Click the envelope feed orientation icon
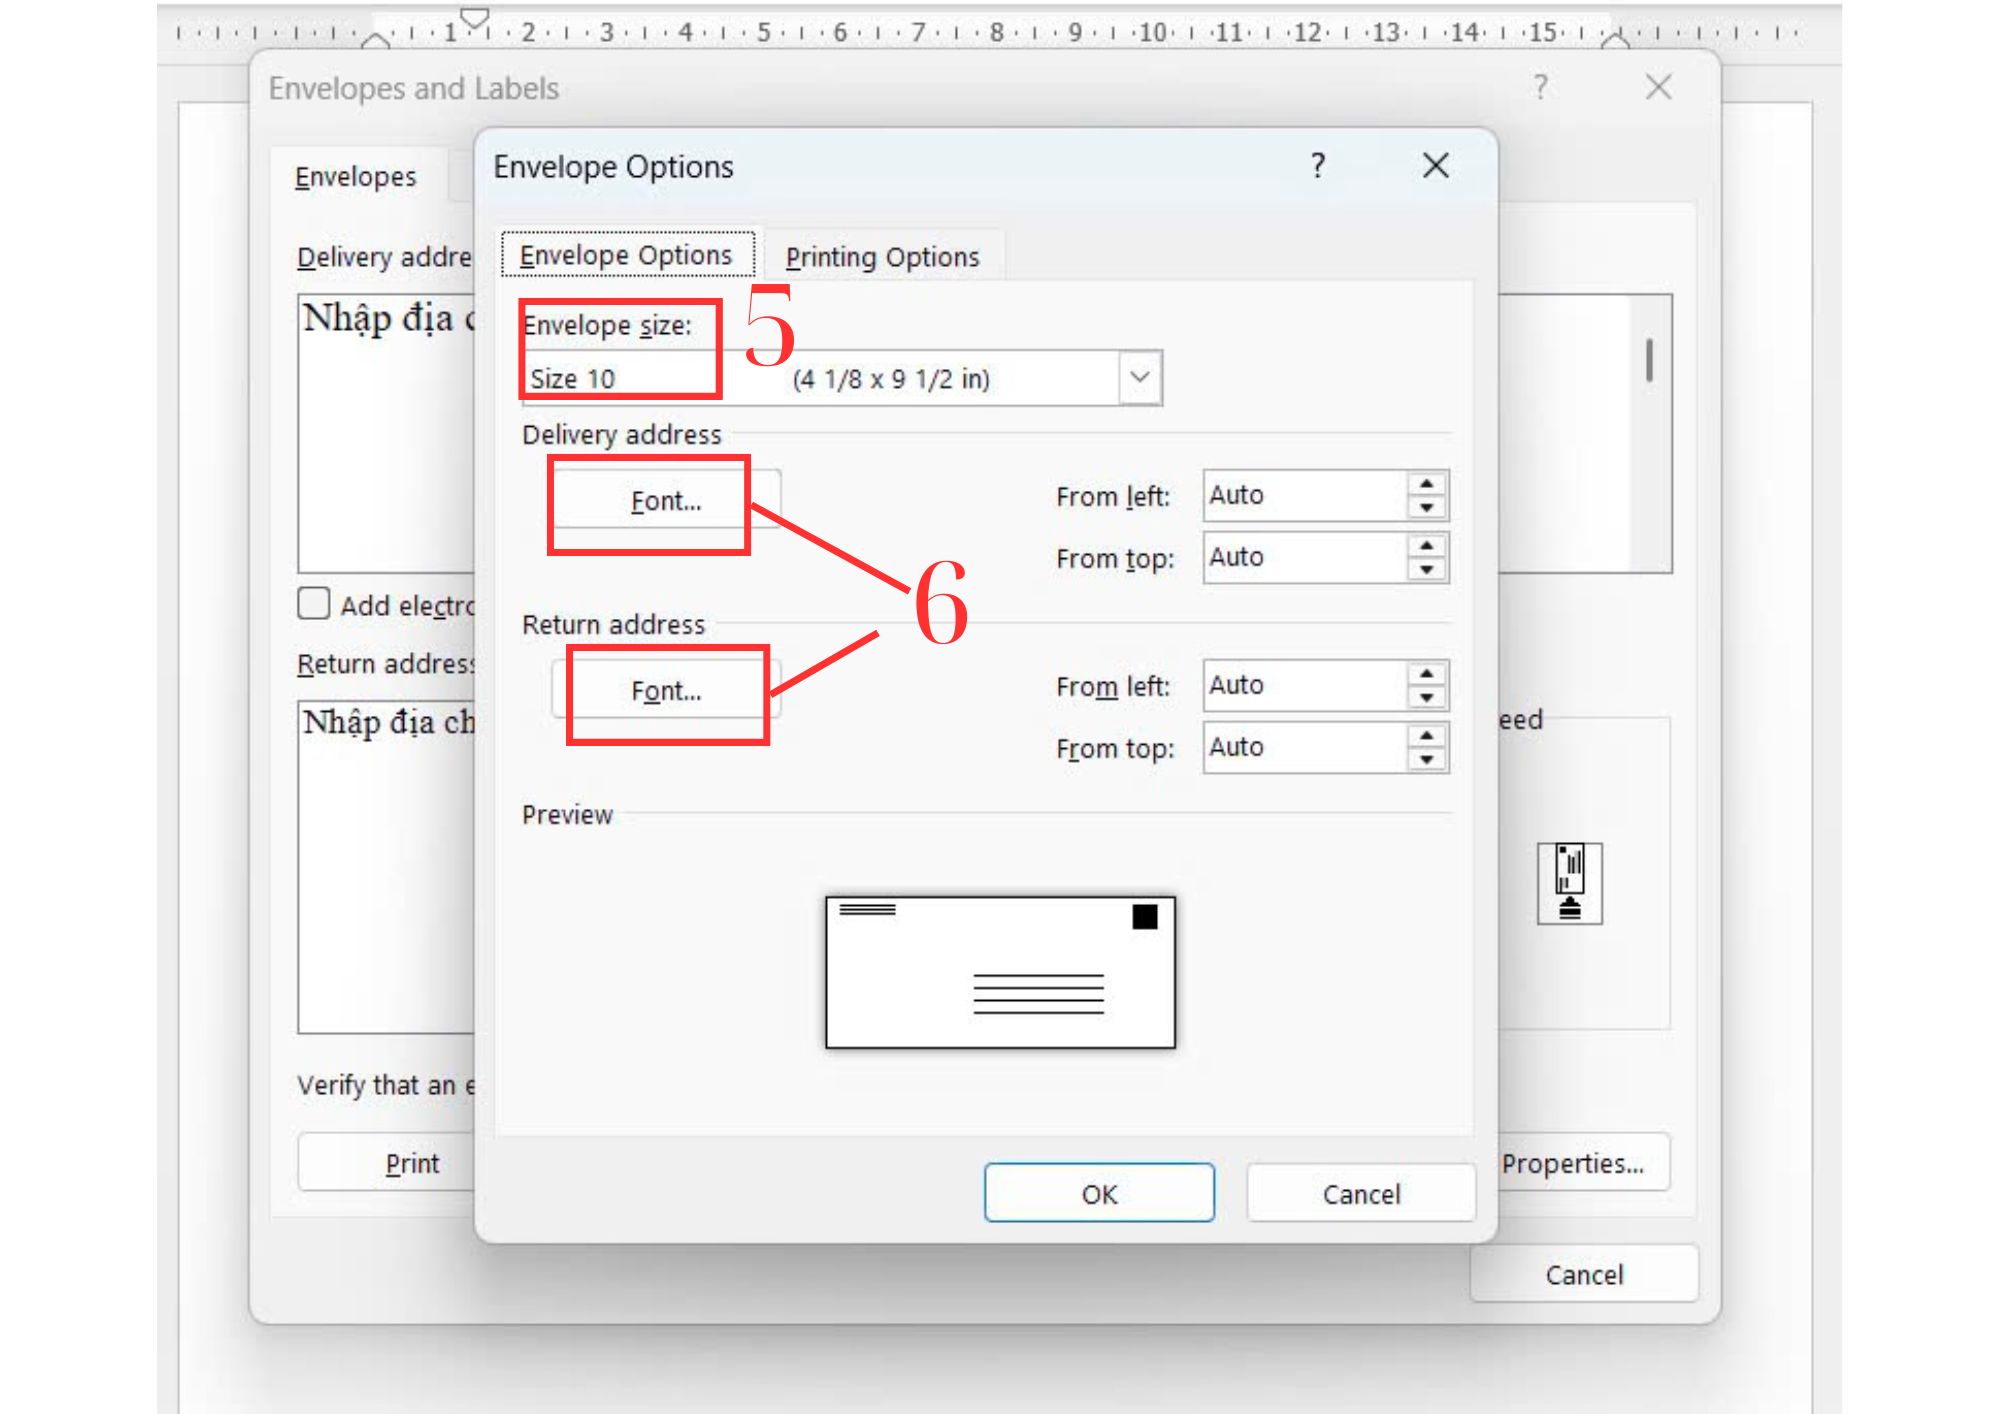2000x1414 pixels. pos(1569,883)
